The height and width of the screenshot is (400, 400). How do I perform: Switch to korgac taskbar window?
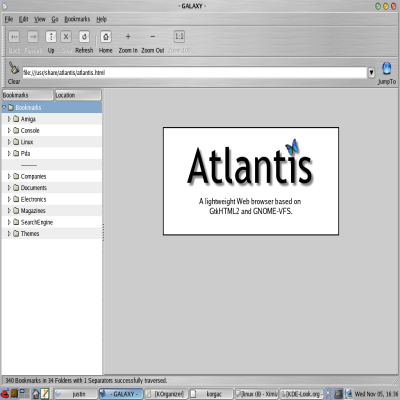[211, 394]
